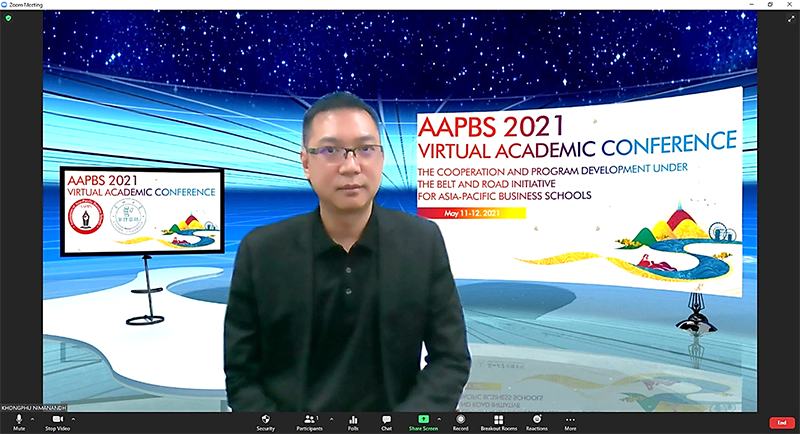The height and width of the screenshot is (434, 800).
Task: Open the Reactions menu
Action: (537, 422)
